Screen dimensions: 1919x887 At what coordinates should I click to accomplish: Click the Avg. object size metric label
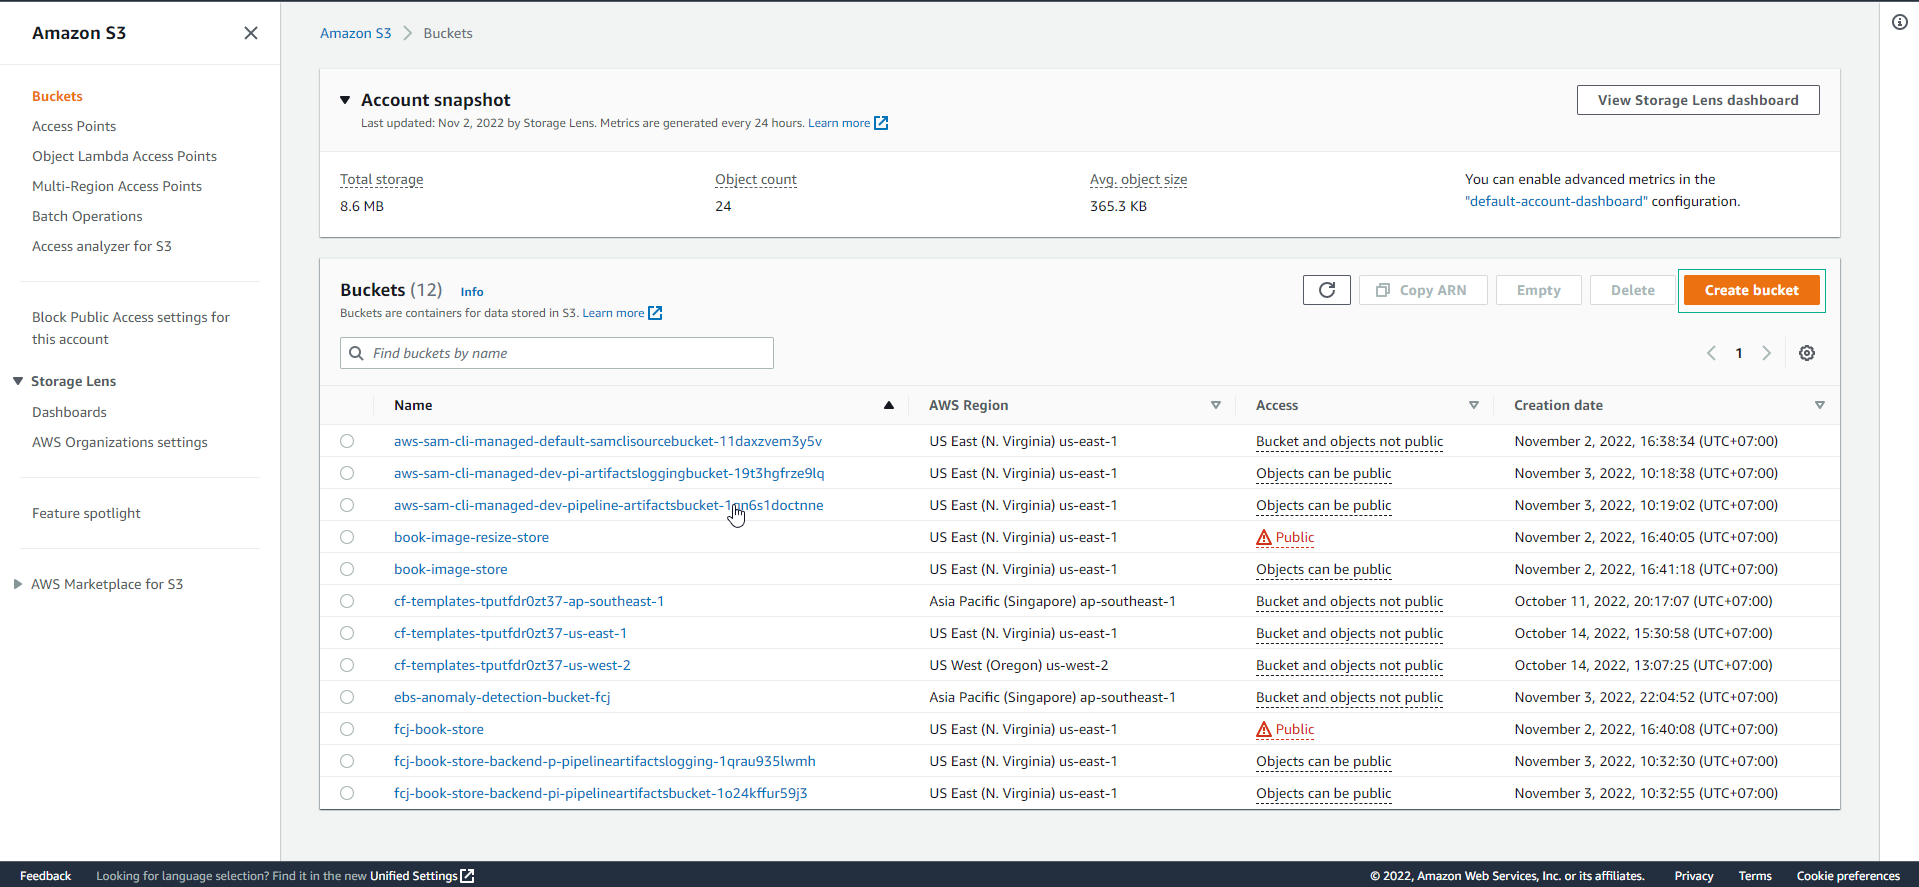click(x=1139, y=180)
